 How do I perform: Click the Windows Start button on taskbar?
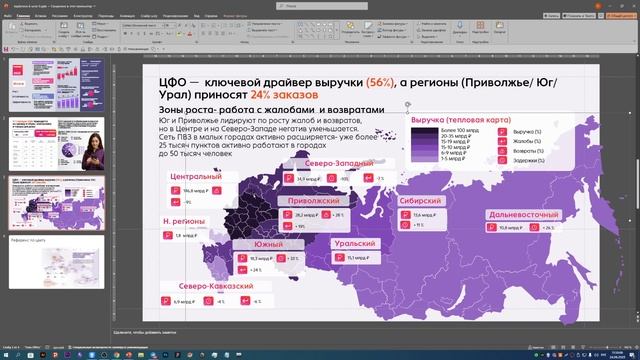click(x=6, y=355)
